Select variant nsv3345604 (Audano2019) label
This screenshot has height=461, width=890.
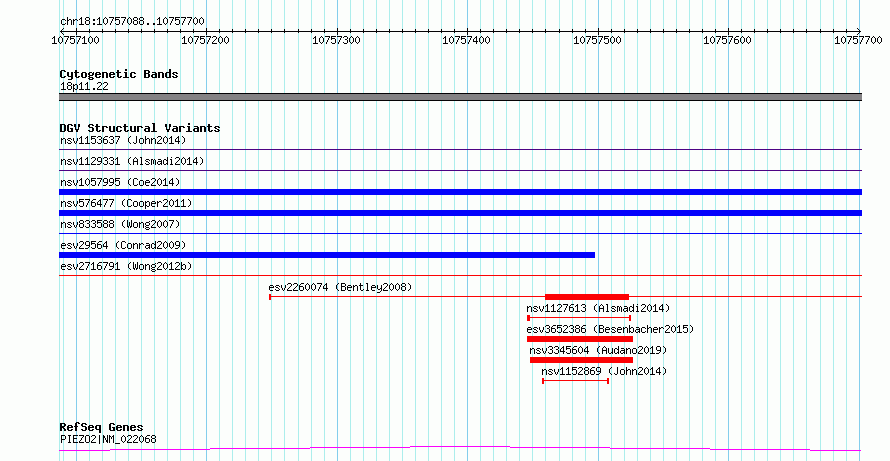[598, 350]
